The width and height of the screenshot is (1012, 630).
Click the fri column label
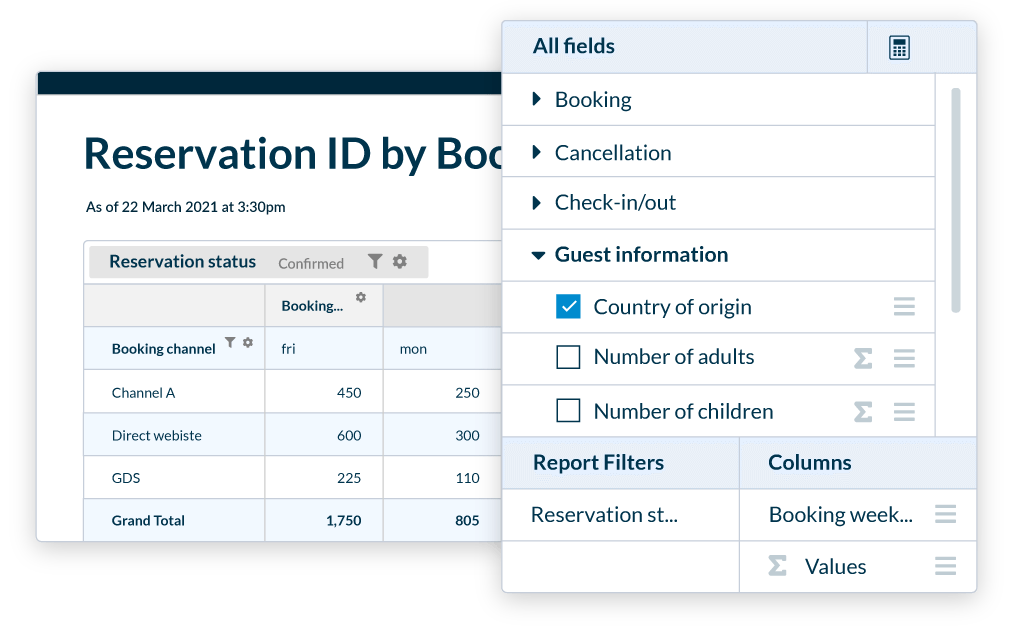(288, 349)
